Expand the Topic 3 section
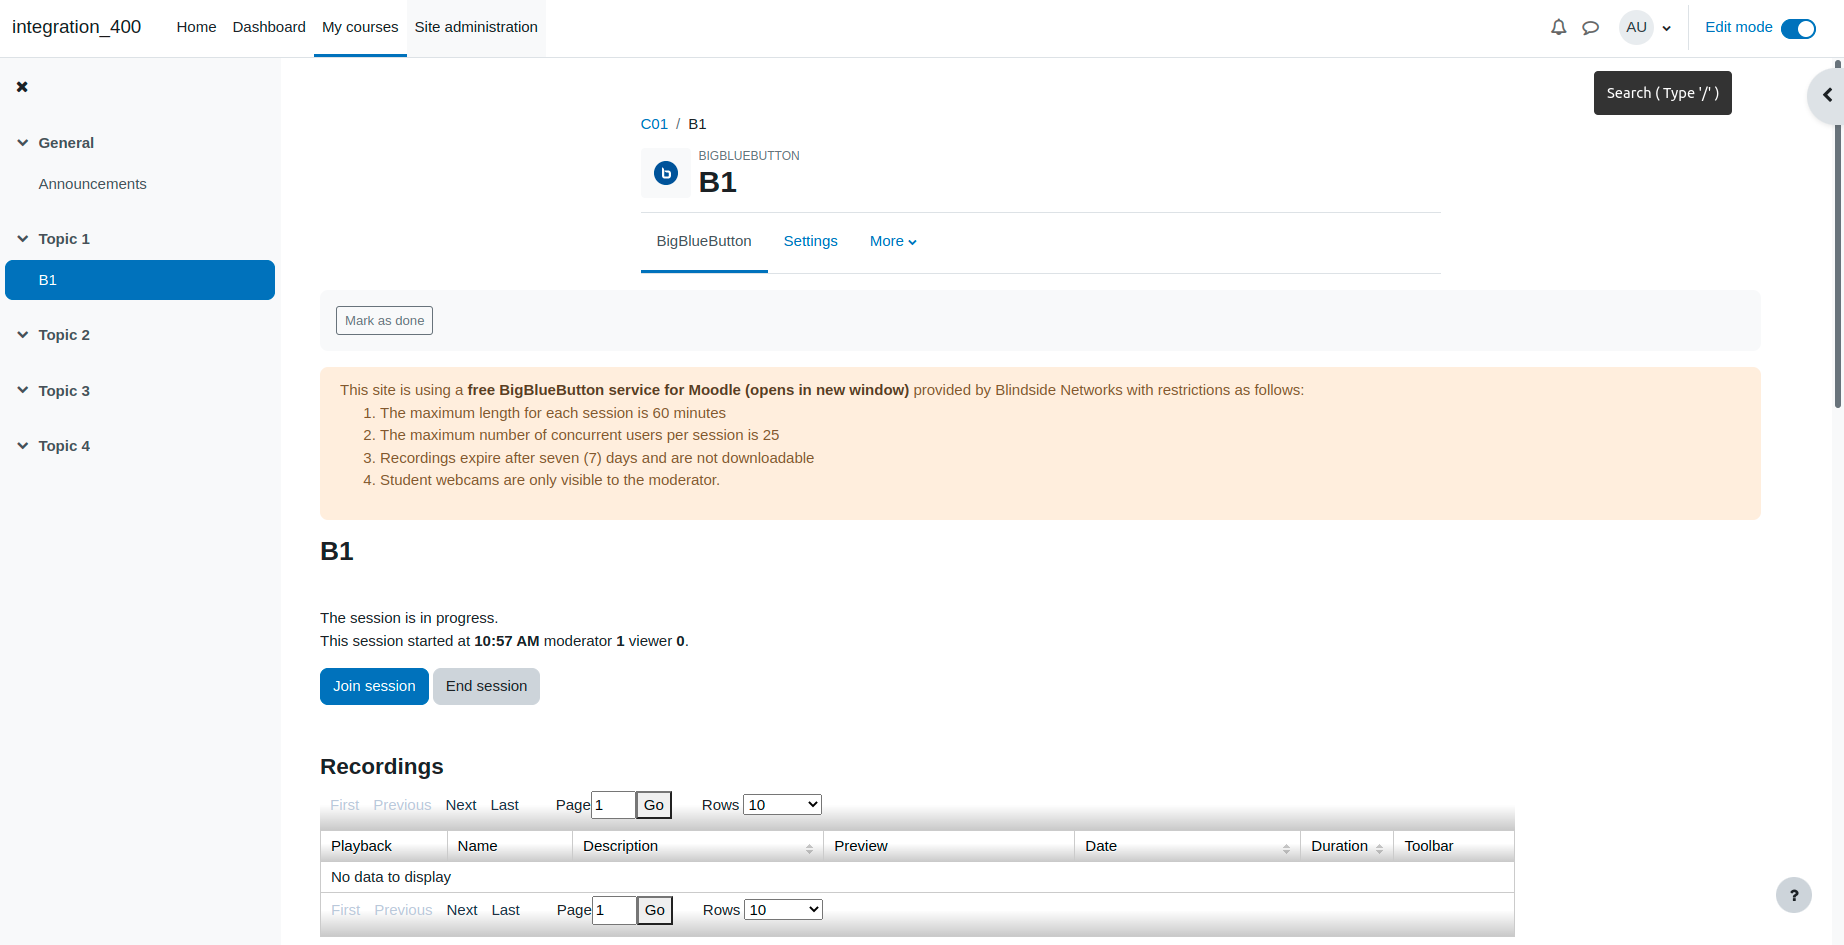The image size is (1844, 945). [x=22, y=391]
